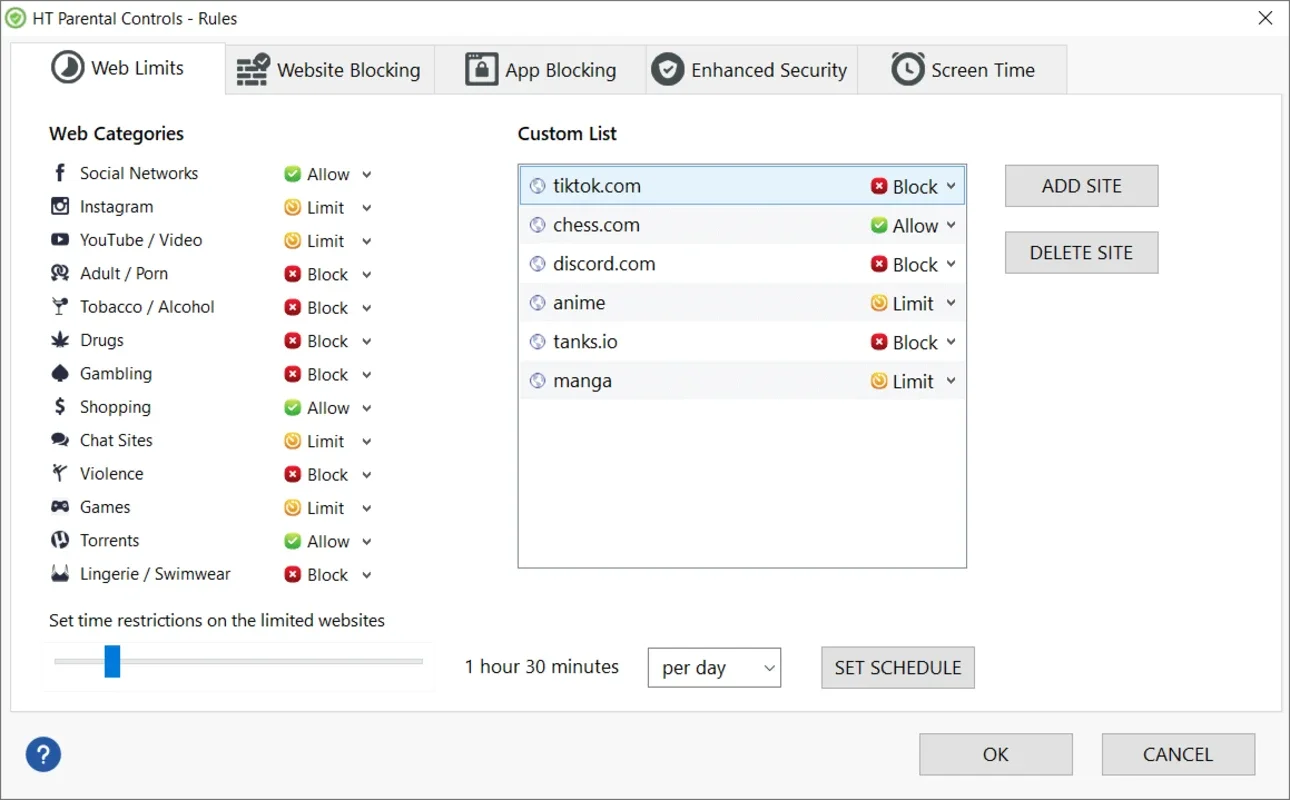Expand the Gambling rule dropdown
The width and height of the screenshot is (1290, 800).
tap(367, 375)
